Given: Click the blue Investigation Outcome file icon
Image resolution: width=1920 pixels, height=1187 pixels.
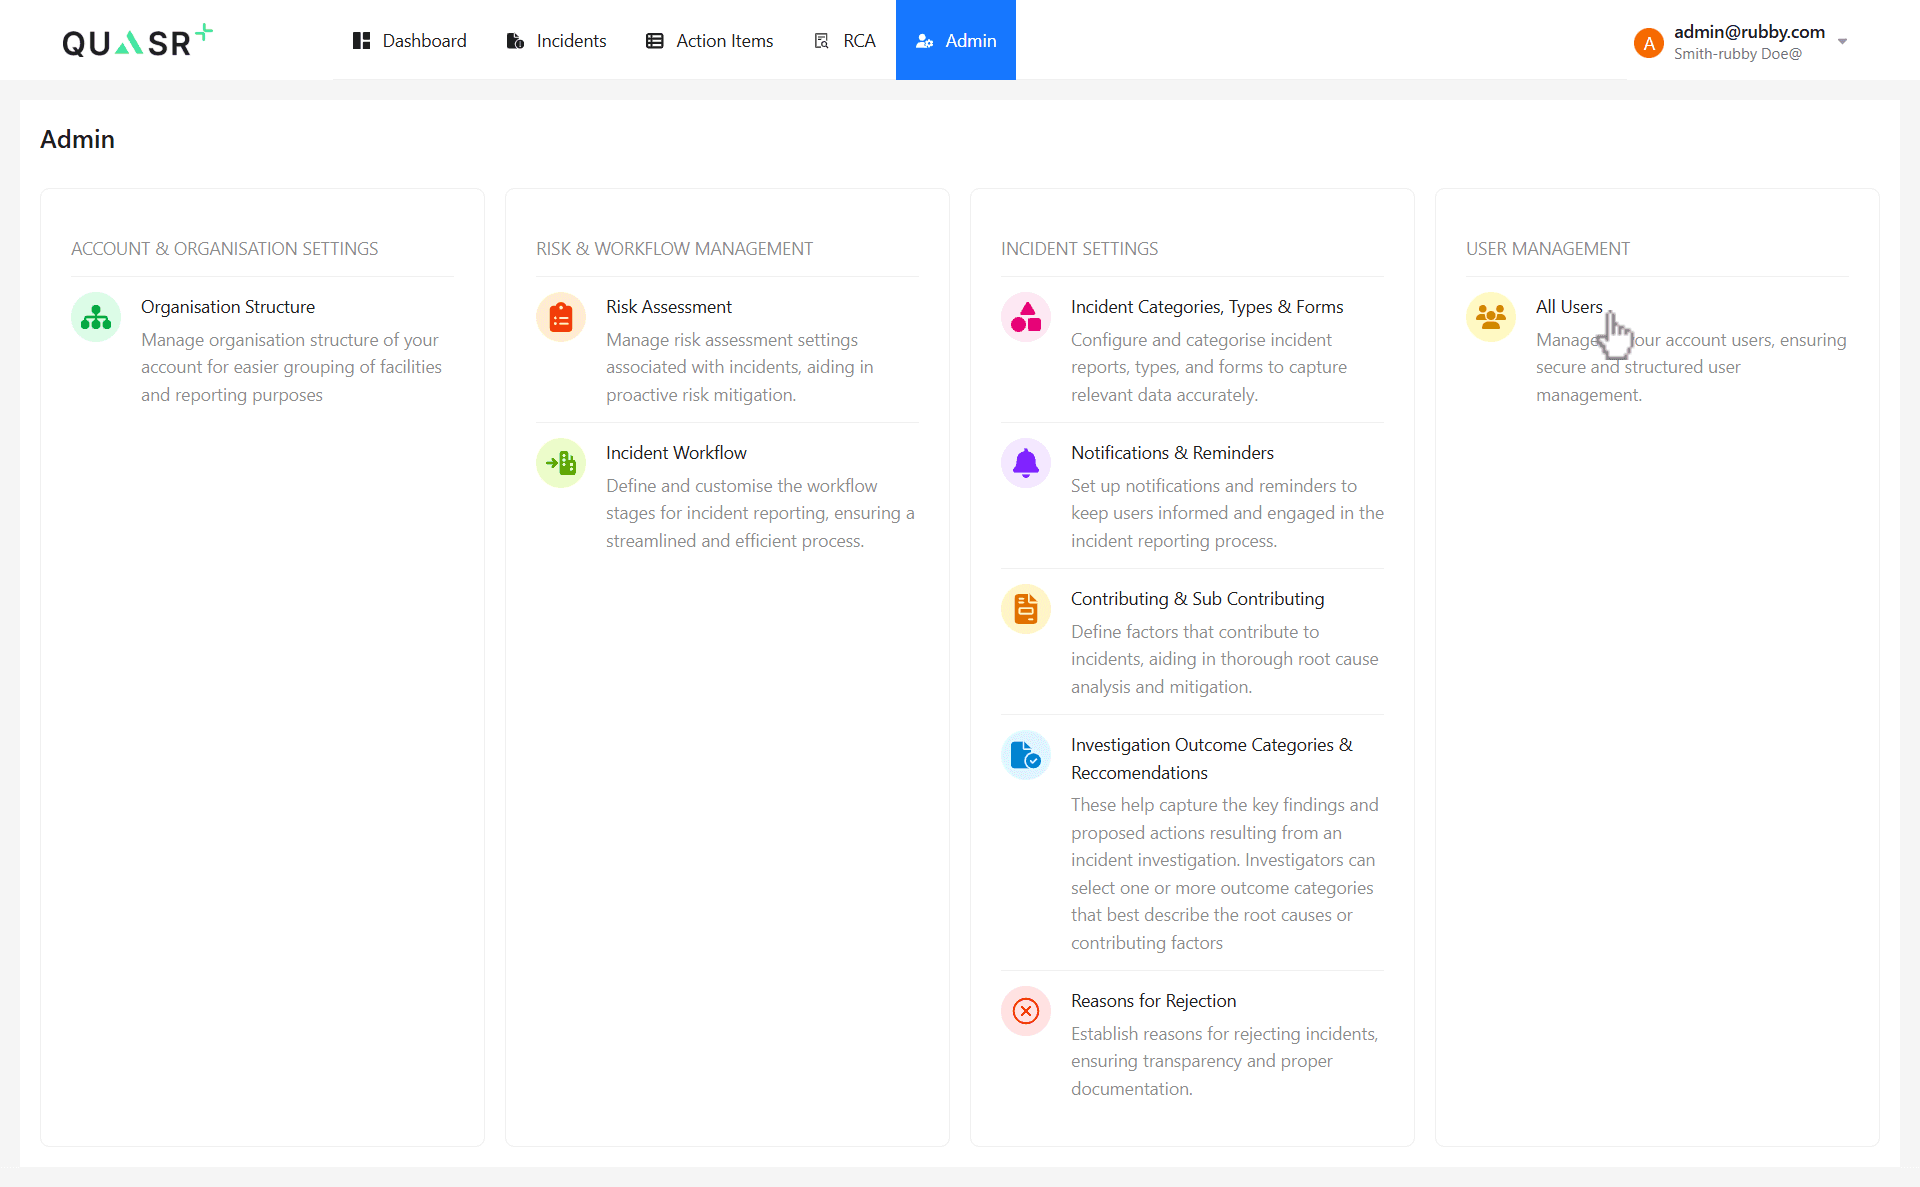Looking at the screenshot, I should 1026,755.
